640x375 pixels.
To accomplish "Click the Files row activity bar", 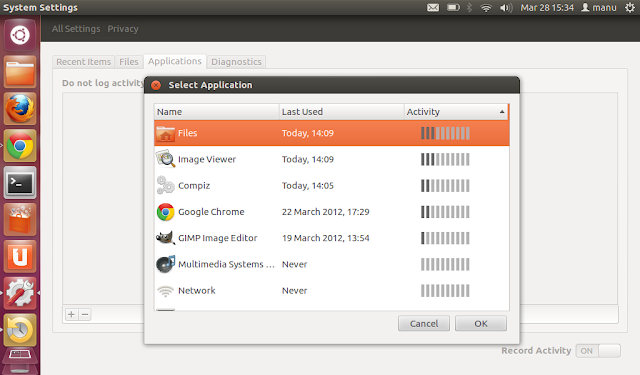I will (445, 133).
